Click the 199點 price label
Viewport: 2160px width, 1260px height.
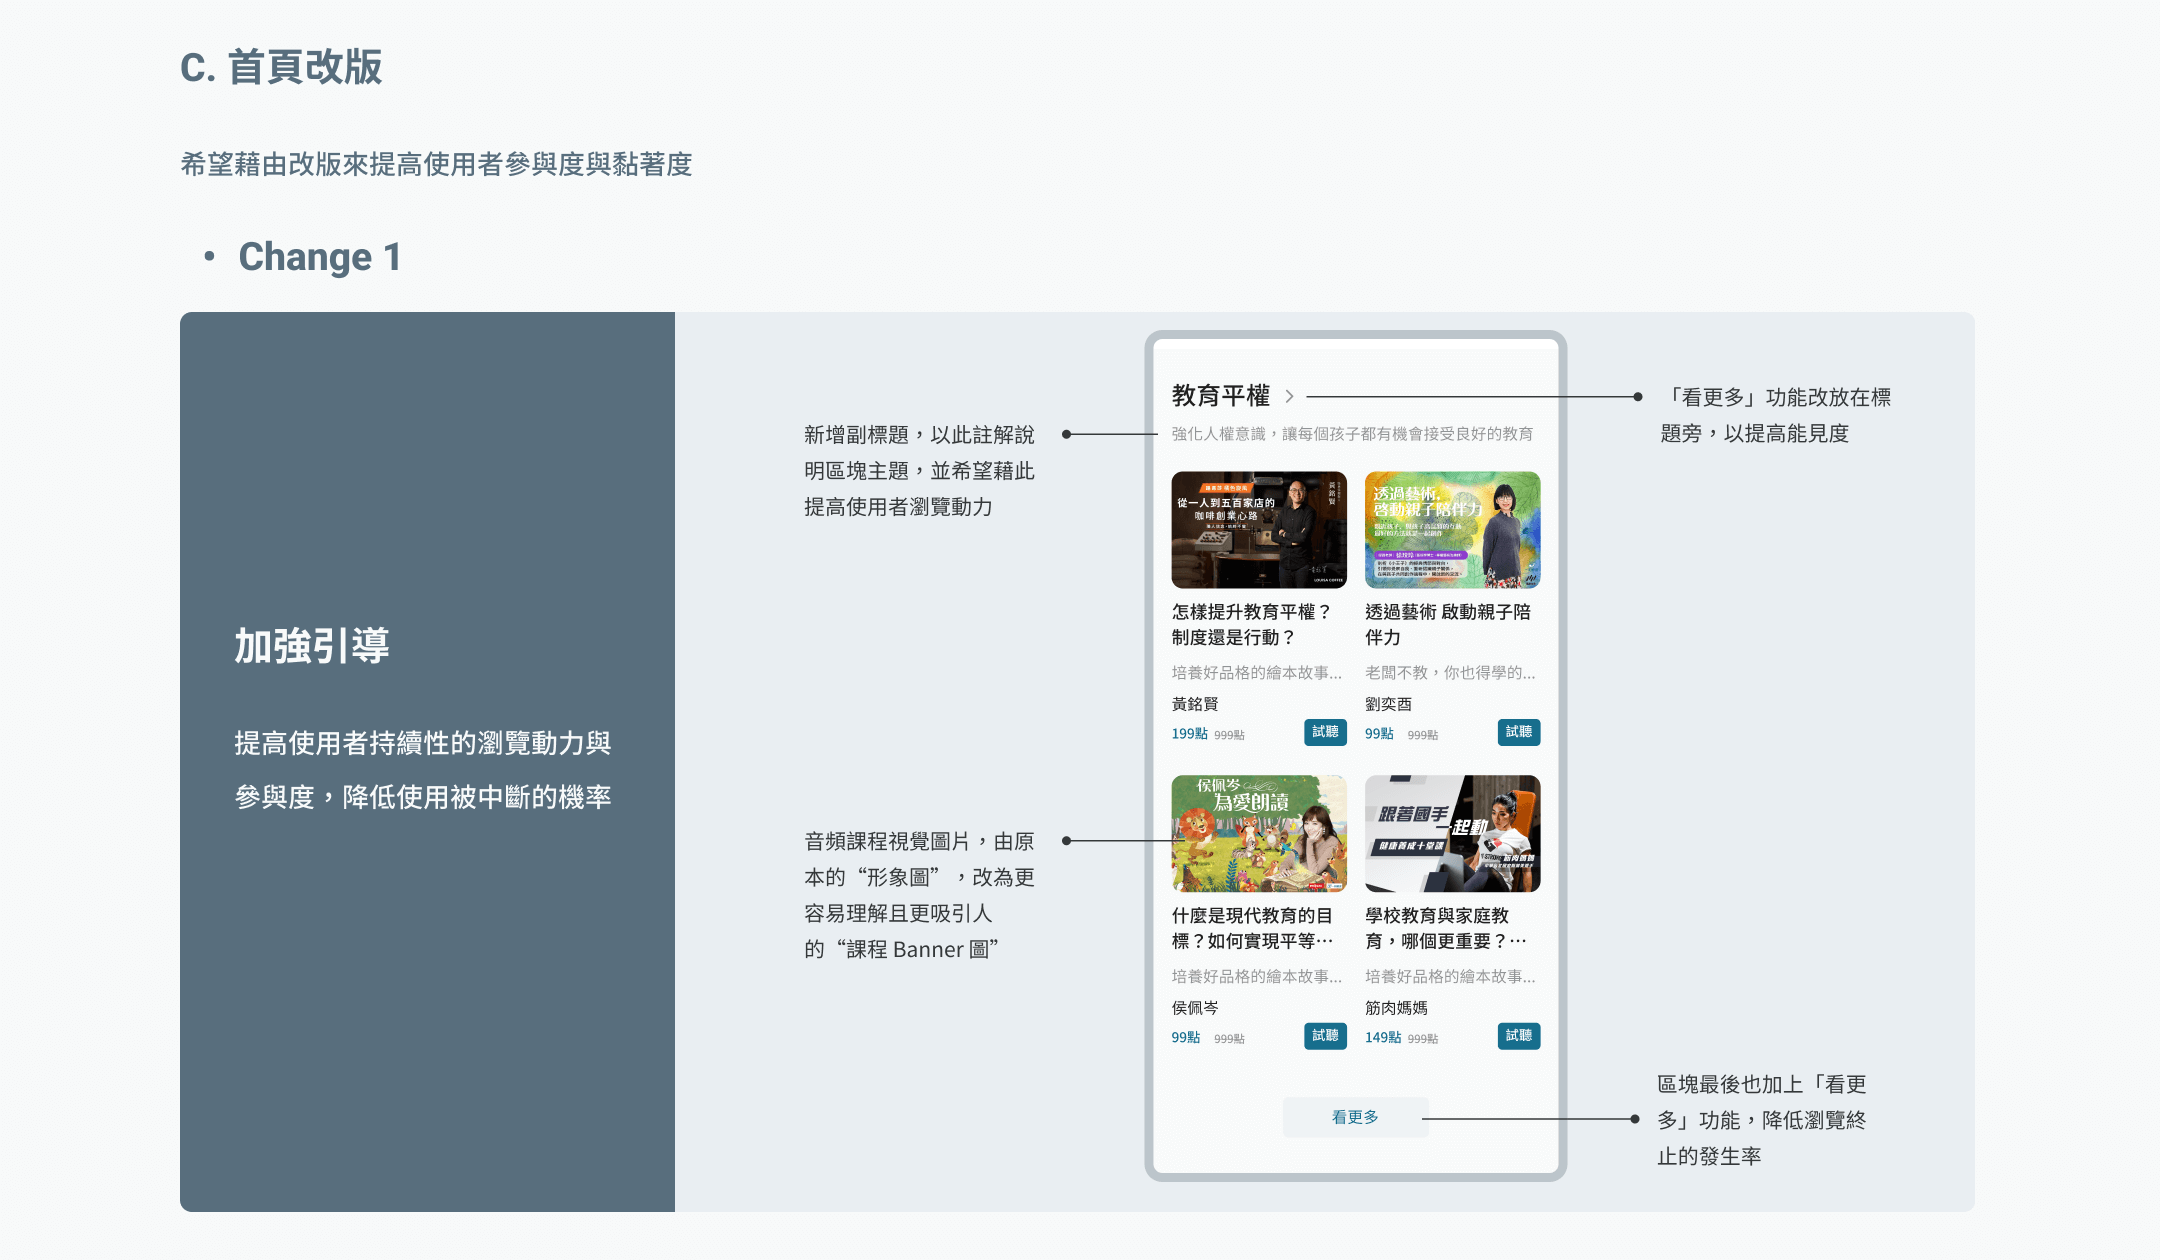coord(1189,734)
